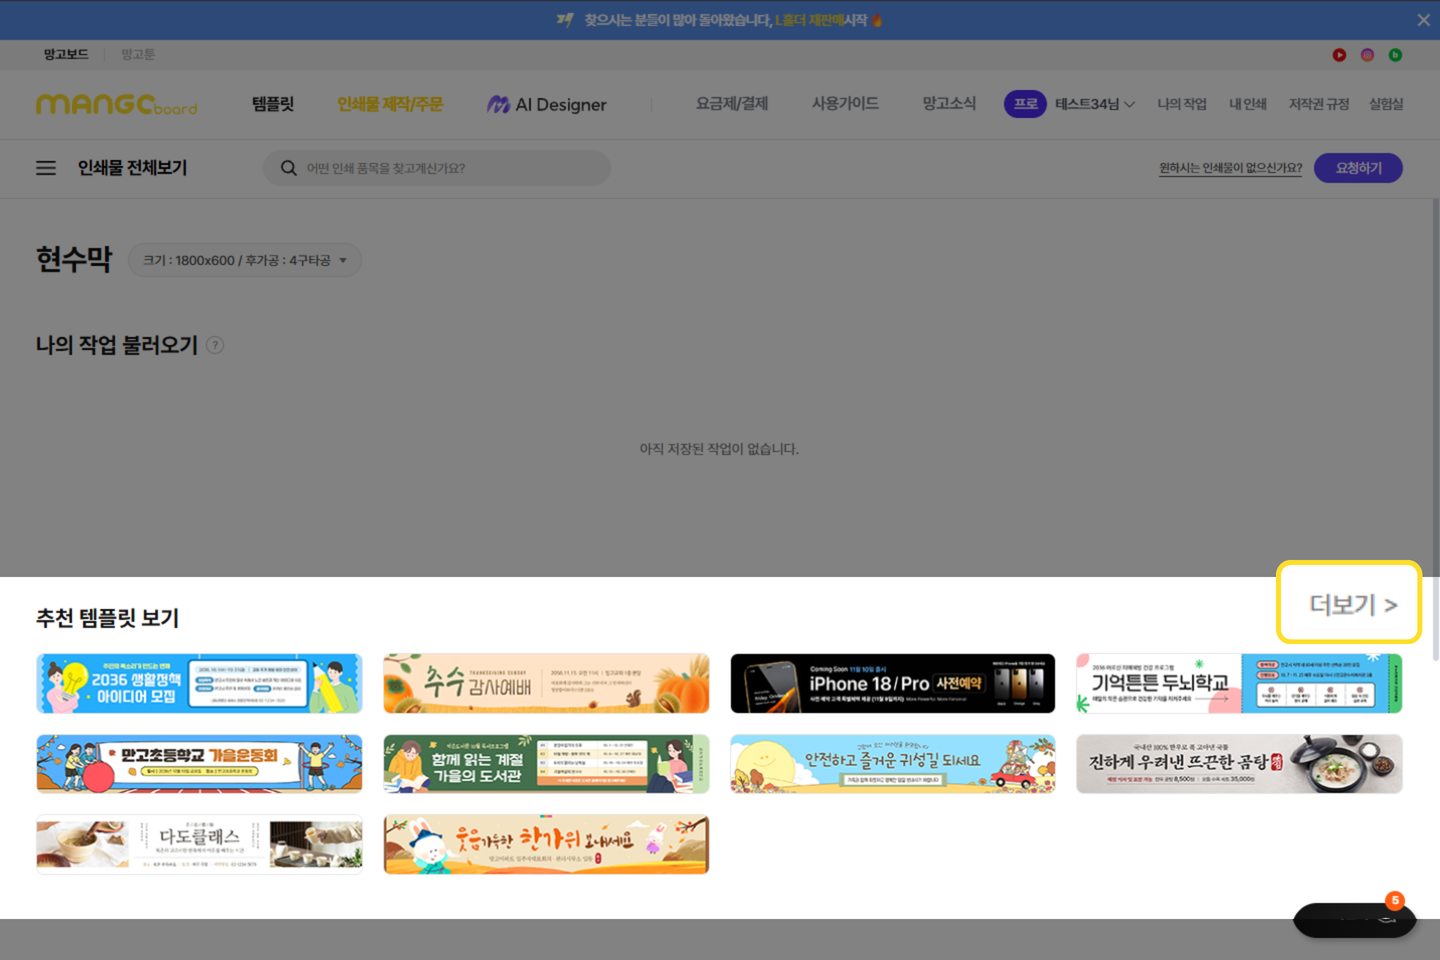Click the Mangoboard logo

pos(117,104)
